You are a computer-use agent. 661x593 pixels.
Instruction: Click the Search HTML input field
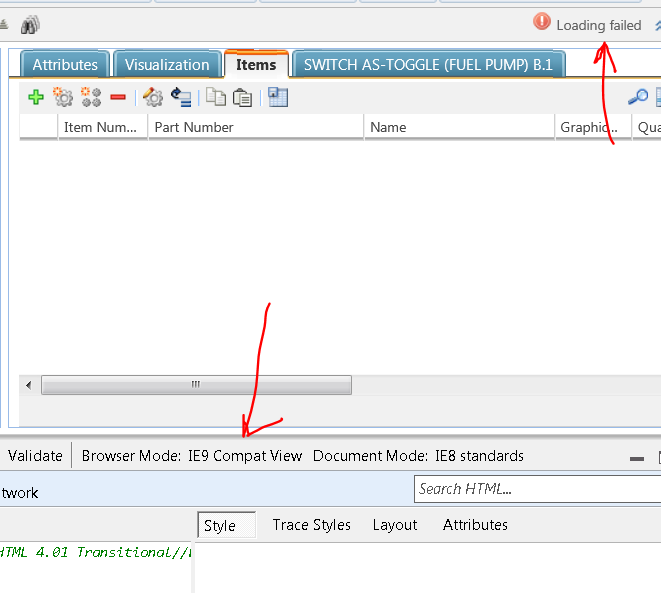(x=537, y=489)
